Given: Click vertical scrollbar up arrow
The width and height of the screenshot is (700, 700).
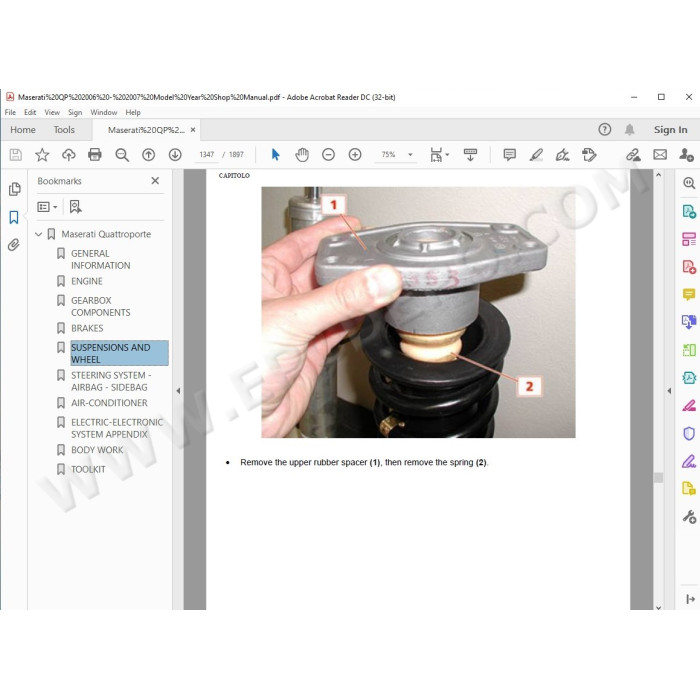Looking at the screenshot, I should coord(658,175).
